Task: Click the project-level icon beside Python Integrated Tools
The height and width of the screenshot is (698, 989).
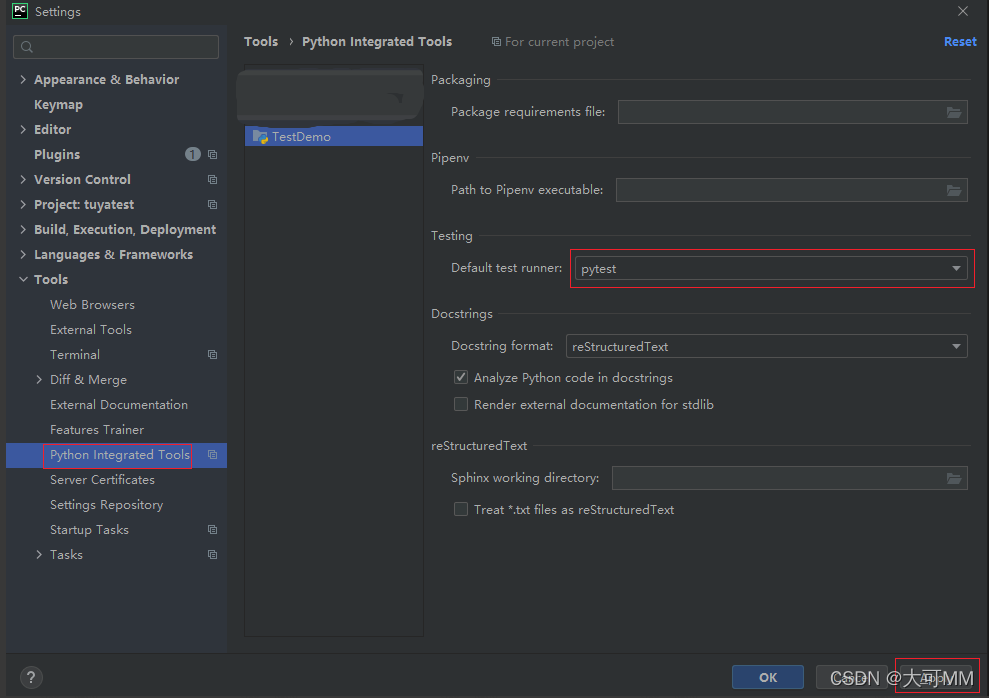Action: 213,455
